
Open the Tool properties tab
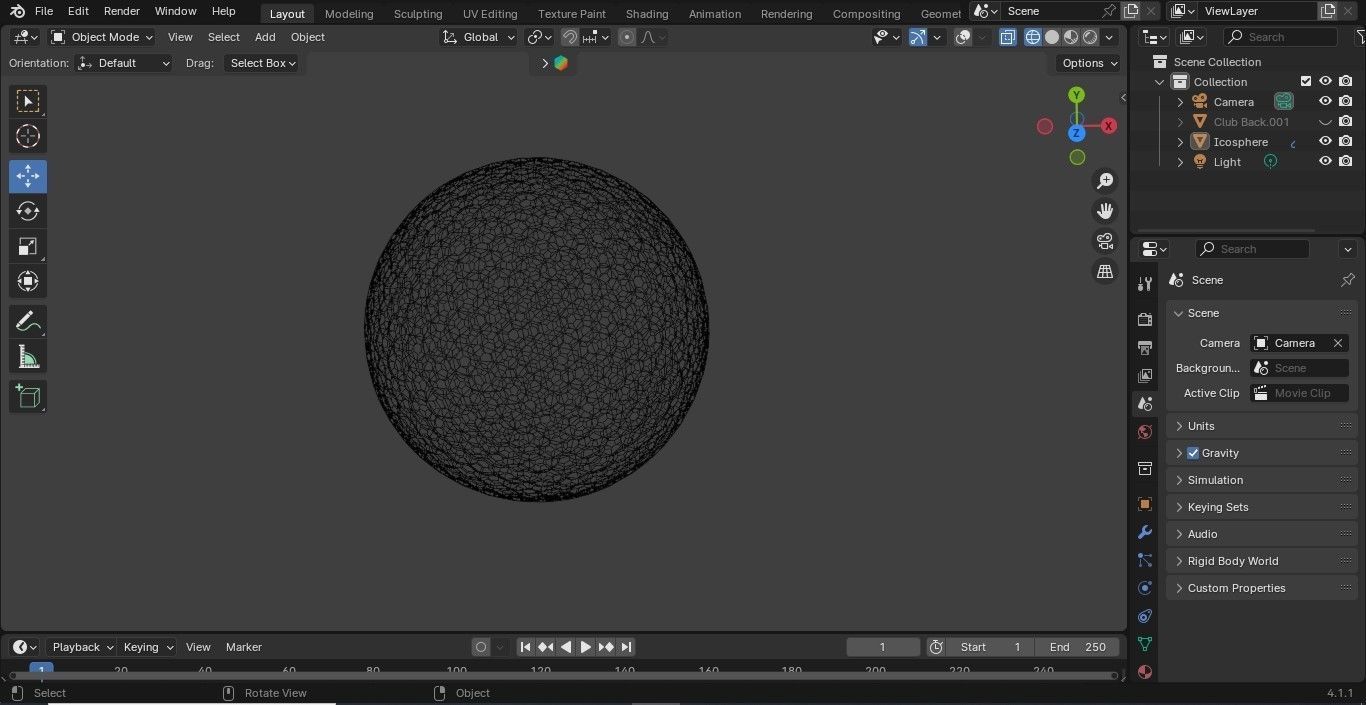pos(1145,284)
